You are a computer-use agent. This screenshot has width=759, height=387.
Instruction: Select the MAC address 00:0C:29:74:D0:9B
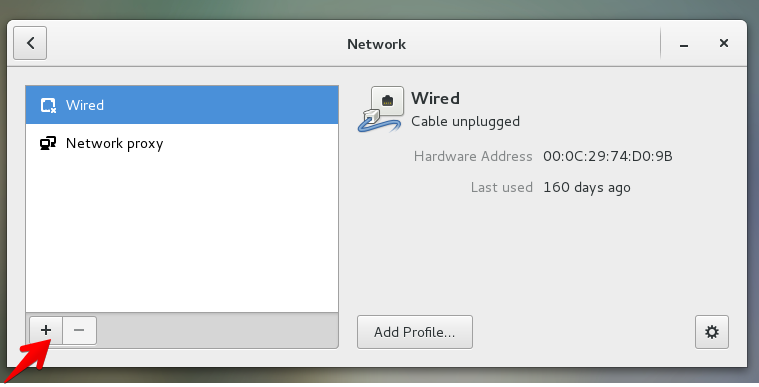pos(607,156)
